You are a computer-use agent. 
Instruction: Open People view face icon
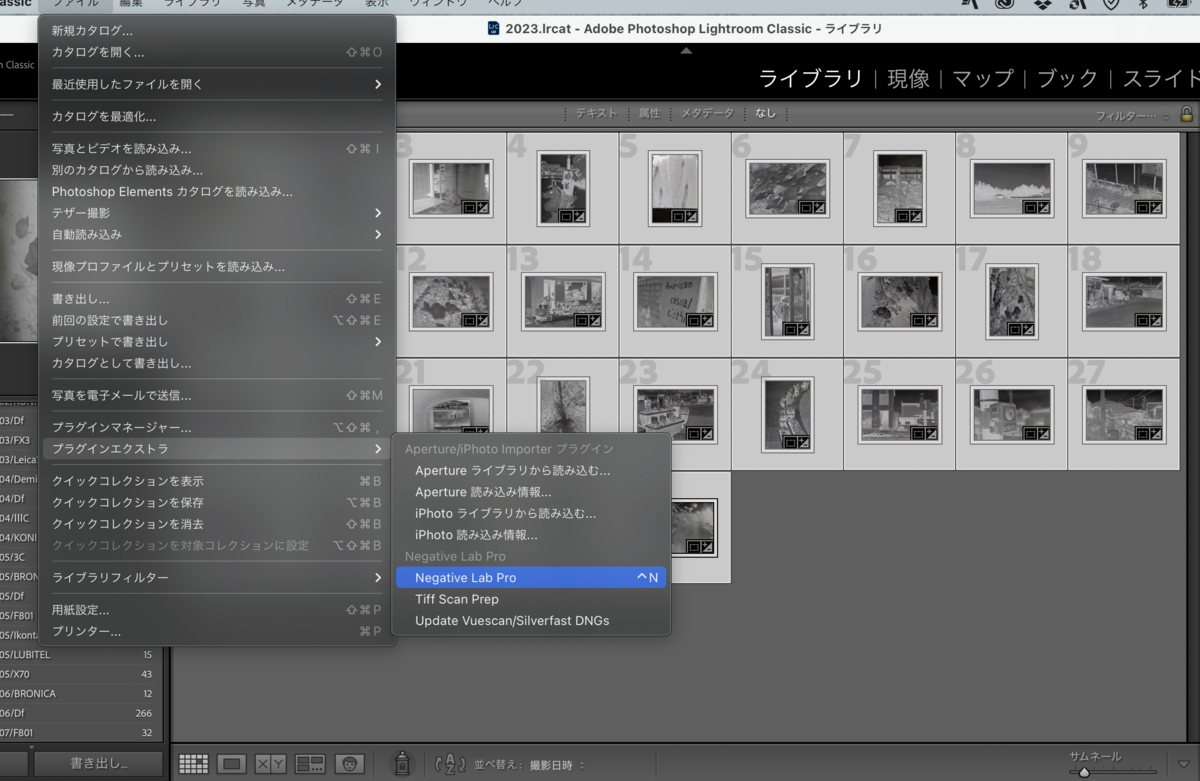(350, 764)
